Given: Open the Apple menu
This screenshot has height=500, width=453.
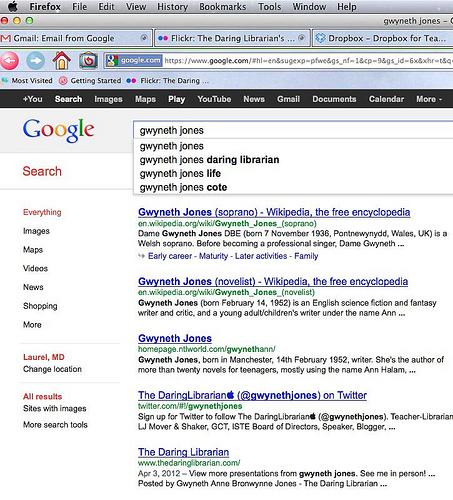Looking at the screenshot, I should (x=13, y=6).
